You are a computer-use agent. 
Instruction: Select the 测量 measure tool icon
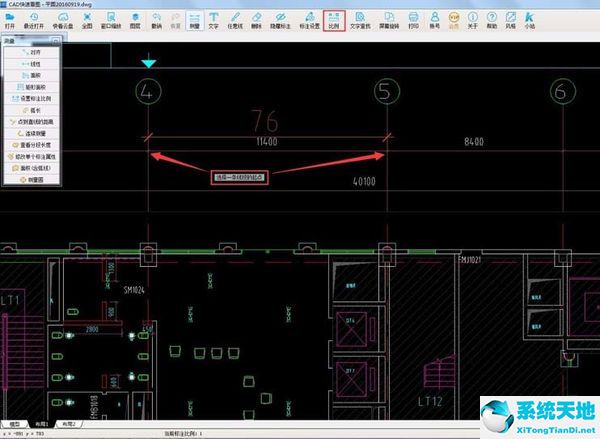[194, 20]
